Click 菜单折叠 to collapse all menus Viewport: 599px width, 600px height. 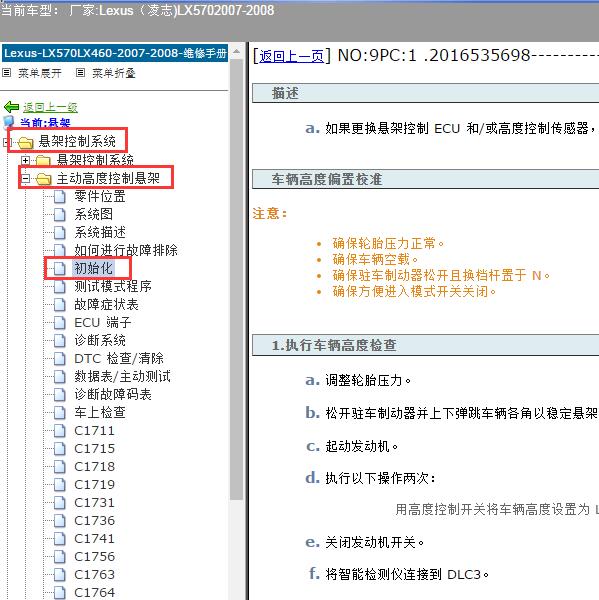(x=114, y=73)
